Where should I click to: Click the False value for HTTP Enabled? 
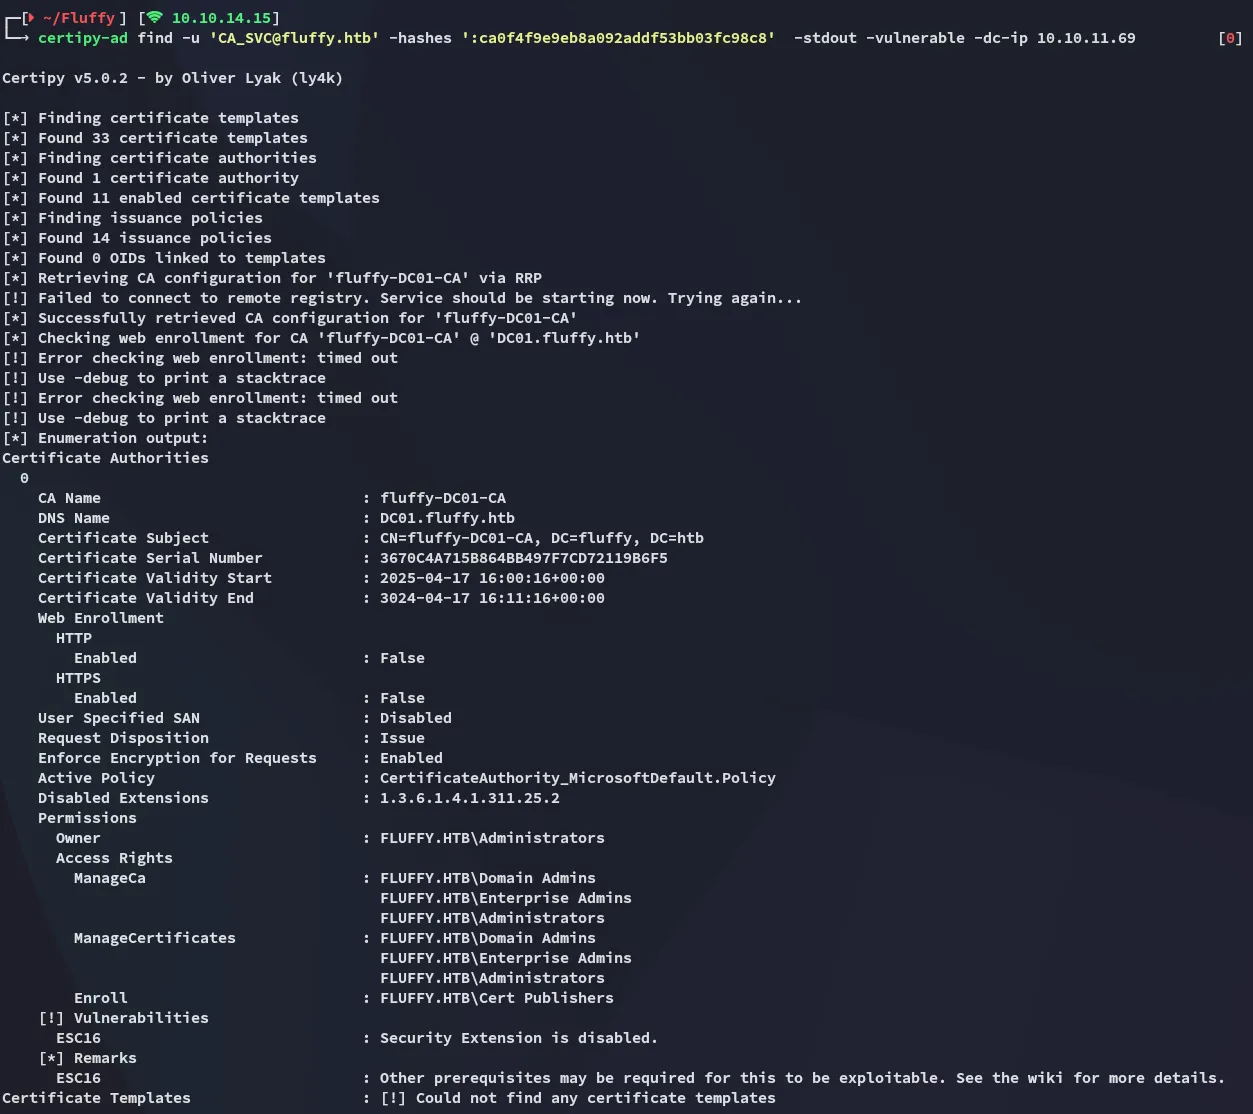click(x=402, y=658)
